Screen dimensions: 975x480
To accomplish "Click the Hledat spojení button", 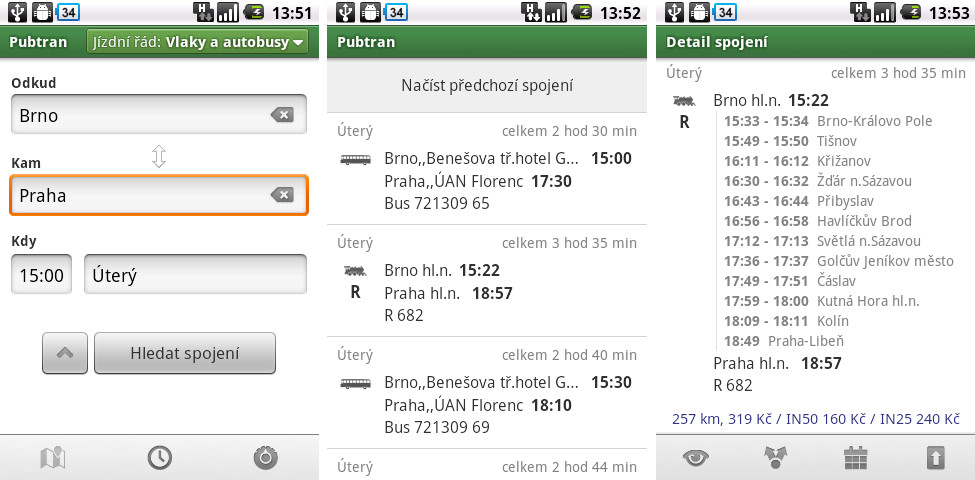I will (x=185, y=353).
